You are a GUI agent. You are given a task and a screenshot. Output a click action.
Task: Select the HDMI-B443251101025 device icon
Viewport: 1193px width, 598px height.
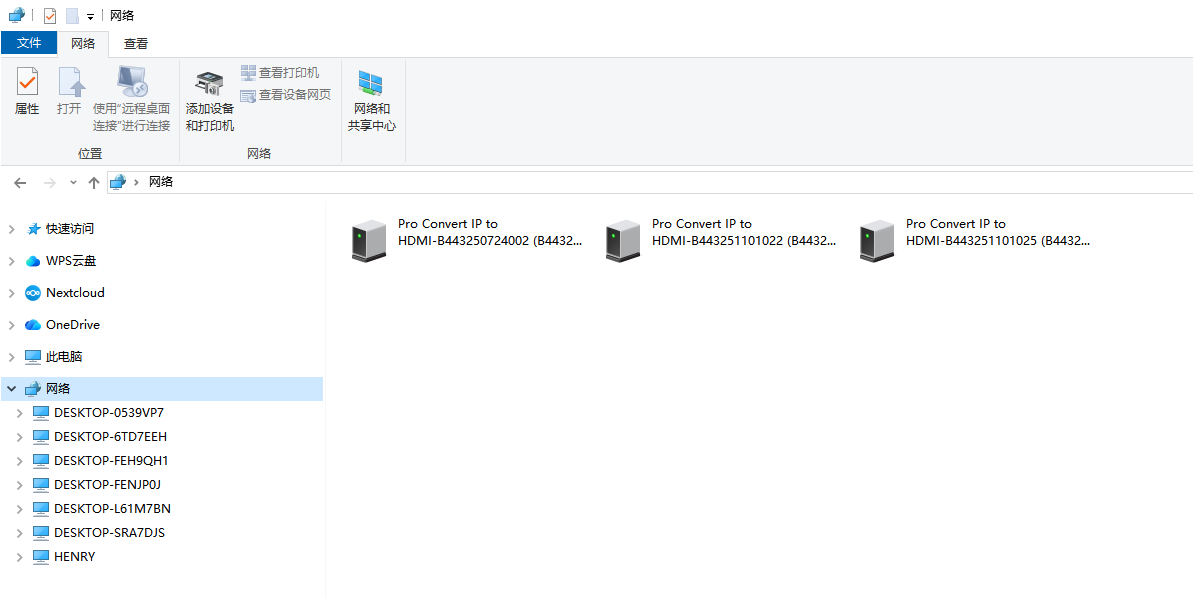[x=876, y=241]
